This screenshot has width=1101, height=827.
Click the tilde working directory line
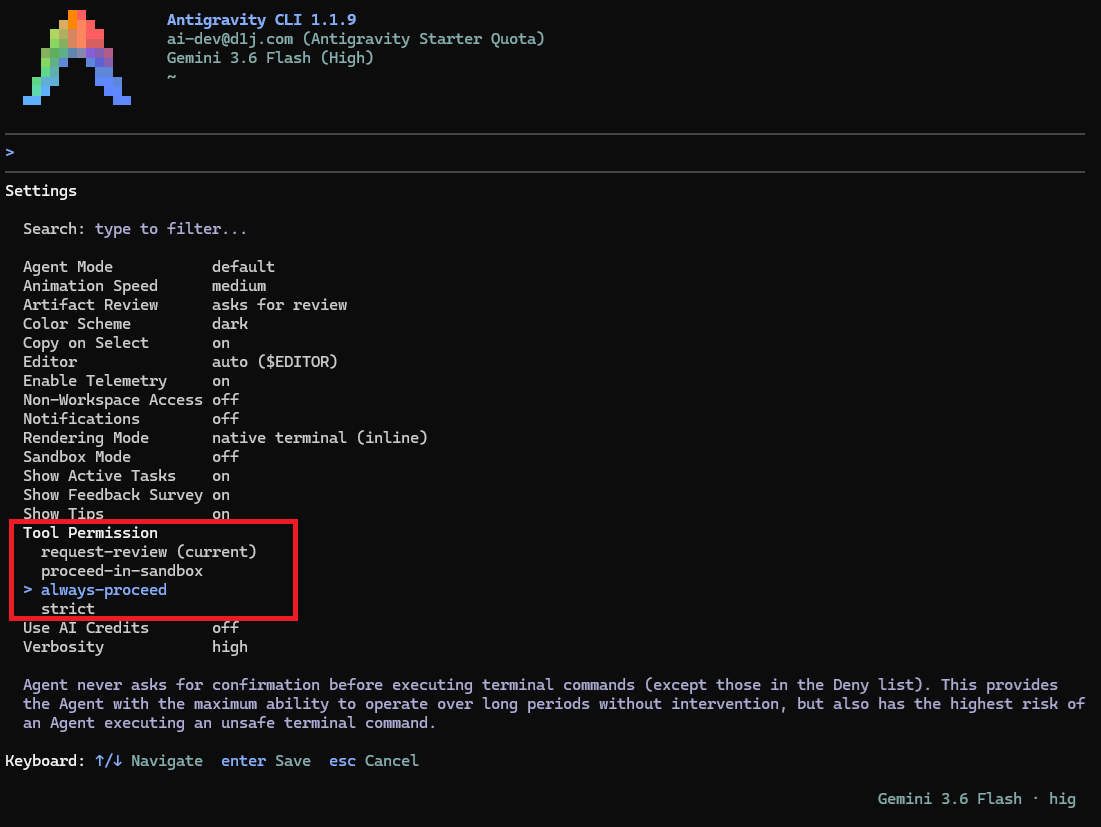tap(171, 77)
